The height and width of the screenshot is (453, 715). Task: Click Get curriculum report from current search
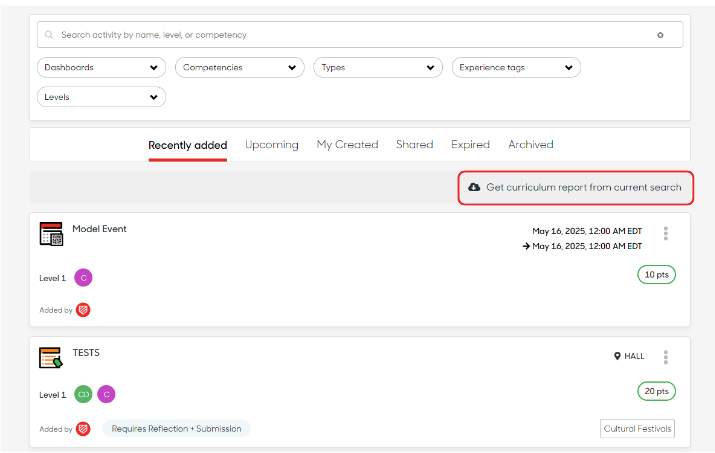point(575,187)
